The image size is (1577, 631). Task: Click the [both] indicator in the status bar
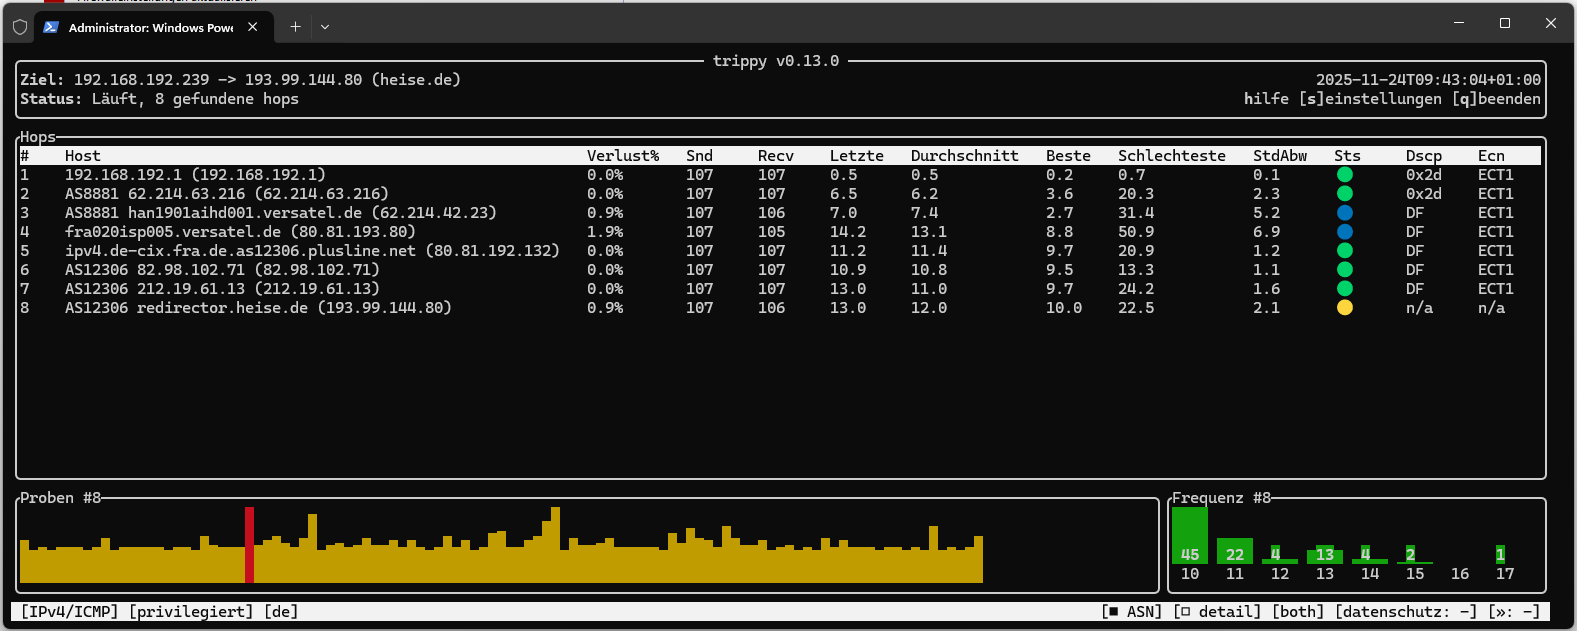pos(1298,611)
